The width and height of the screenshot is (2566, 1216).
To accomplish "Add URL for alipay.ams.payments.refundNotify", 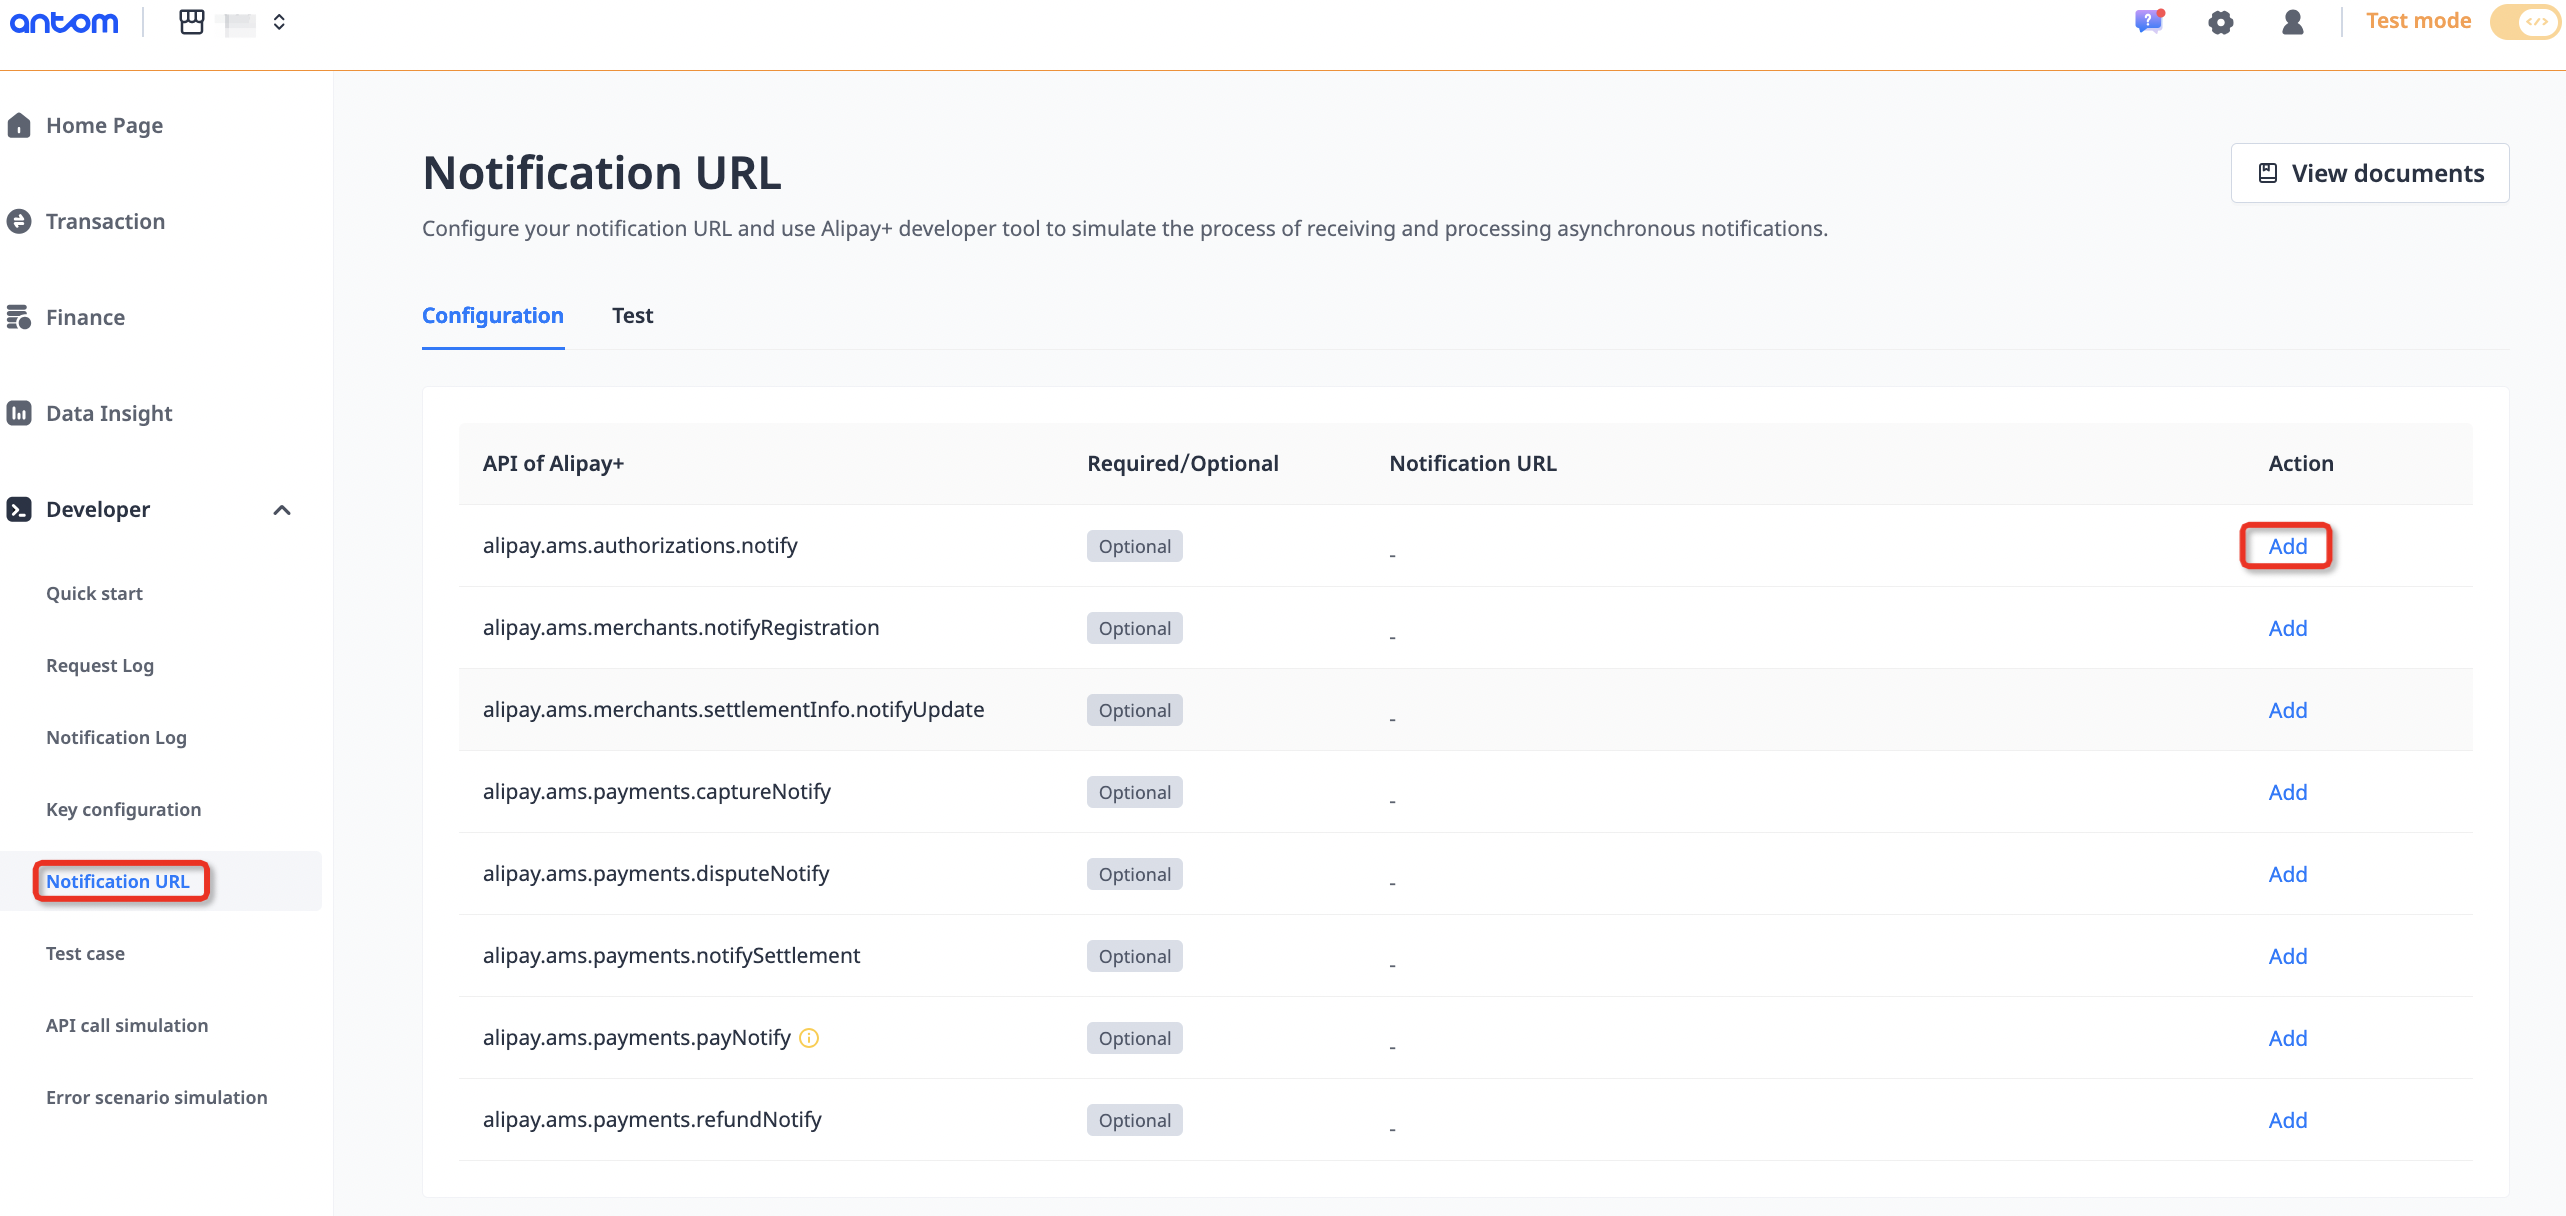I will [x=2287, y=1120].
